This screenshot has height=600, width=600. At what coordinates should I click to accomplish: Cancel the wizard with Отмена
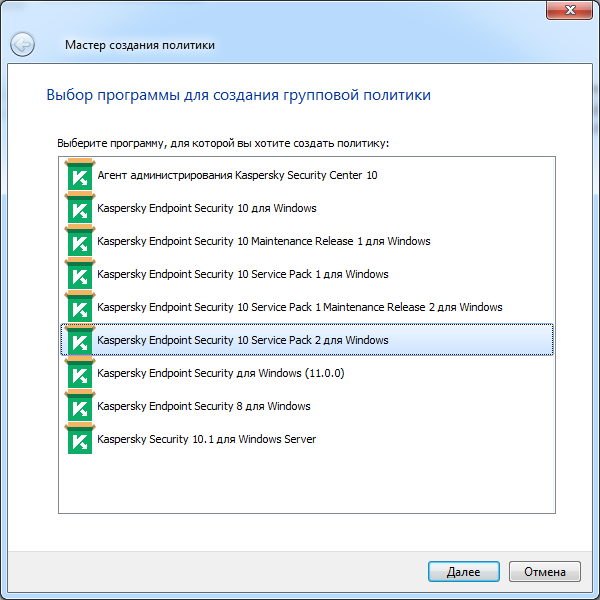(x=545, y=571)
